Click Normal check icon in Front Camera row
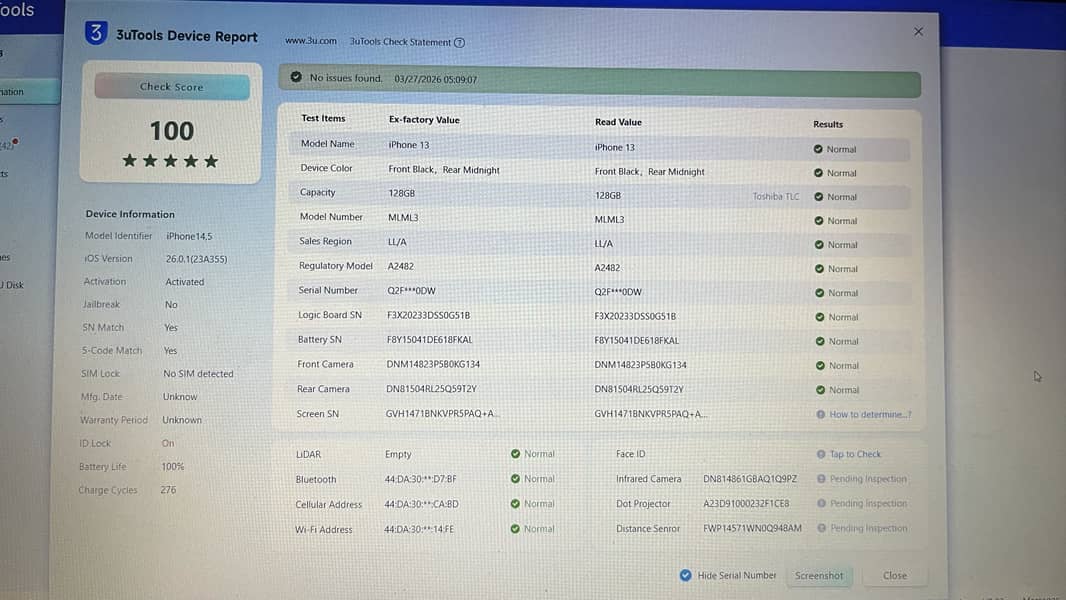This screenshot has height=600, width=1066. [x=820, y=366]
